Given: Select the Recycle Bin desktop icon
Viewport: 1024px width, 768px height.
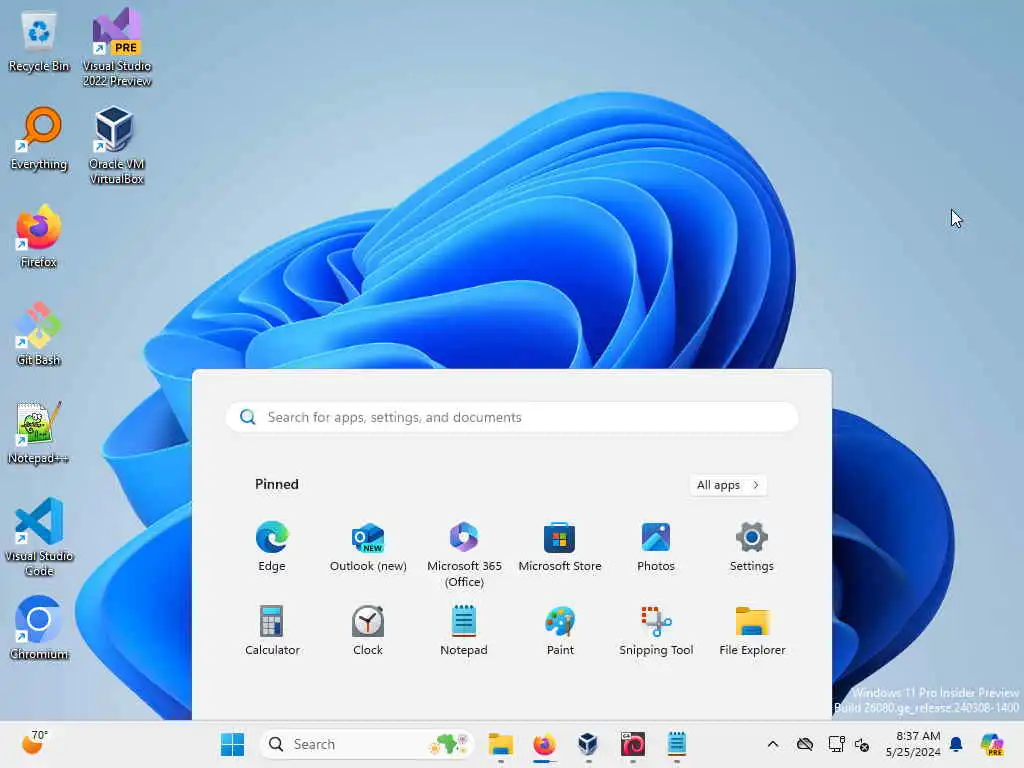Looking at the screenshot, I should 39,42.
